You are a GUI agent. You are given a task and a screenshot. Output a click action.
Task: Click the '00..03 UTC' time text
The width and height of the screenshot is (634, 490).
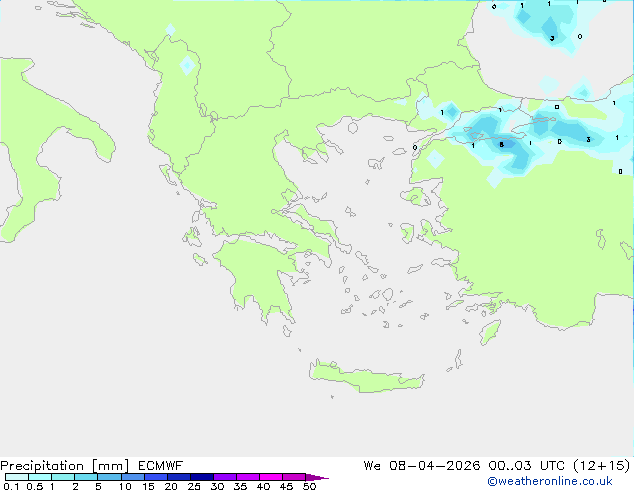pyautogui.click(x=526, y=466)
